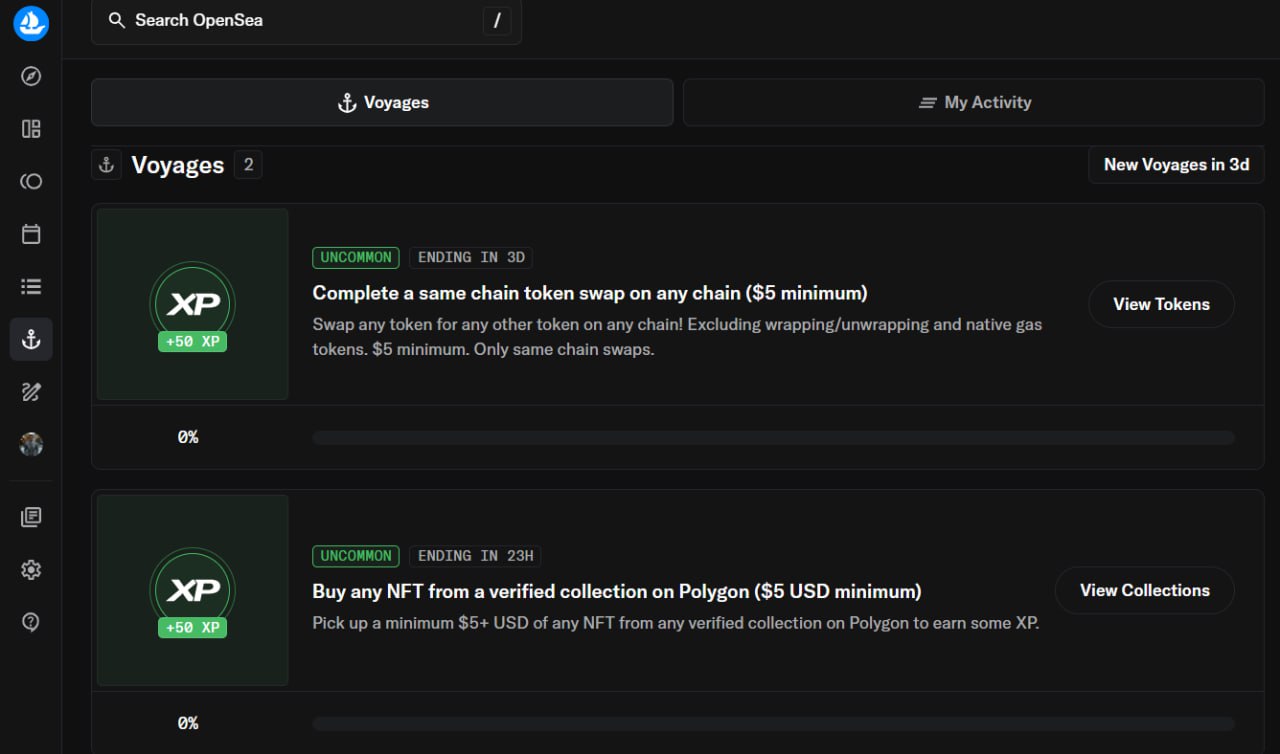The width and height of the screenshot is (1280, 754).
Task: Open the OpenSea home logo
Action: point(31,22)
